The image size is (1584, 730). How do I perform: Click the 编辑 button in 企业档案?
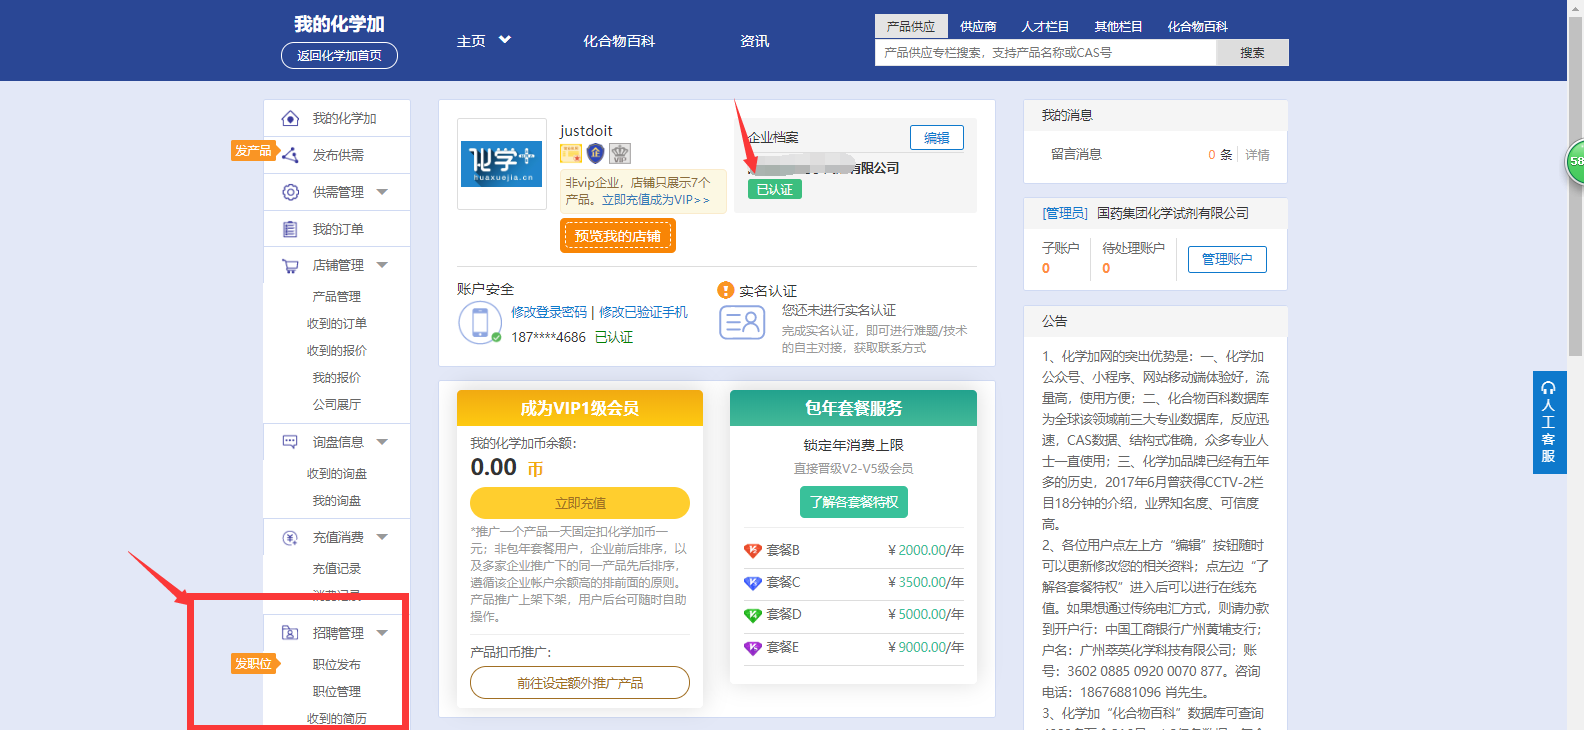(936, 138)
